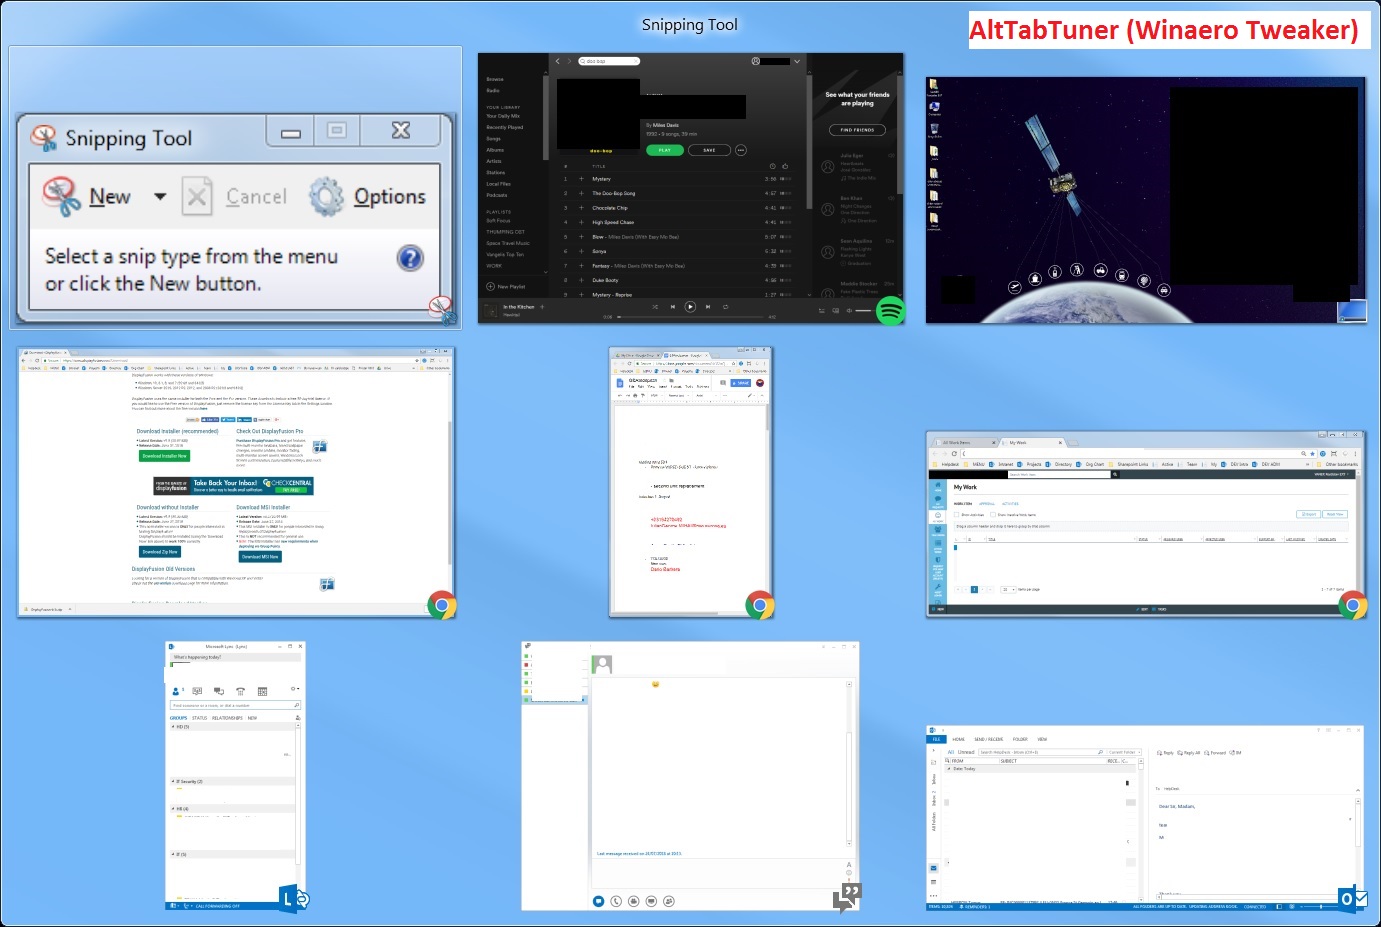Screen dimensions: 1381x927
Task: Toggle shuffle in the Spotify player
Action: point(655,307)
